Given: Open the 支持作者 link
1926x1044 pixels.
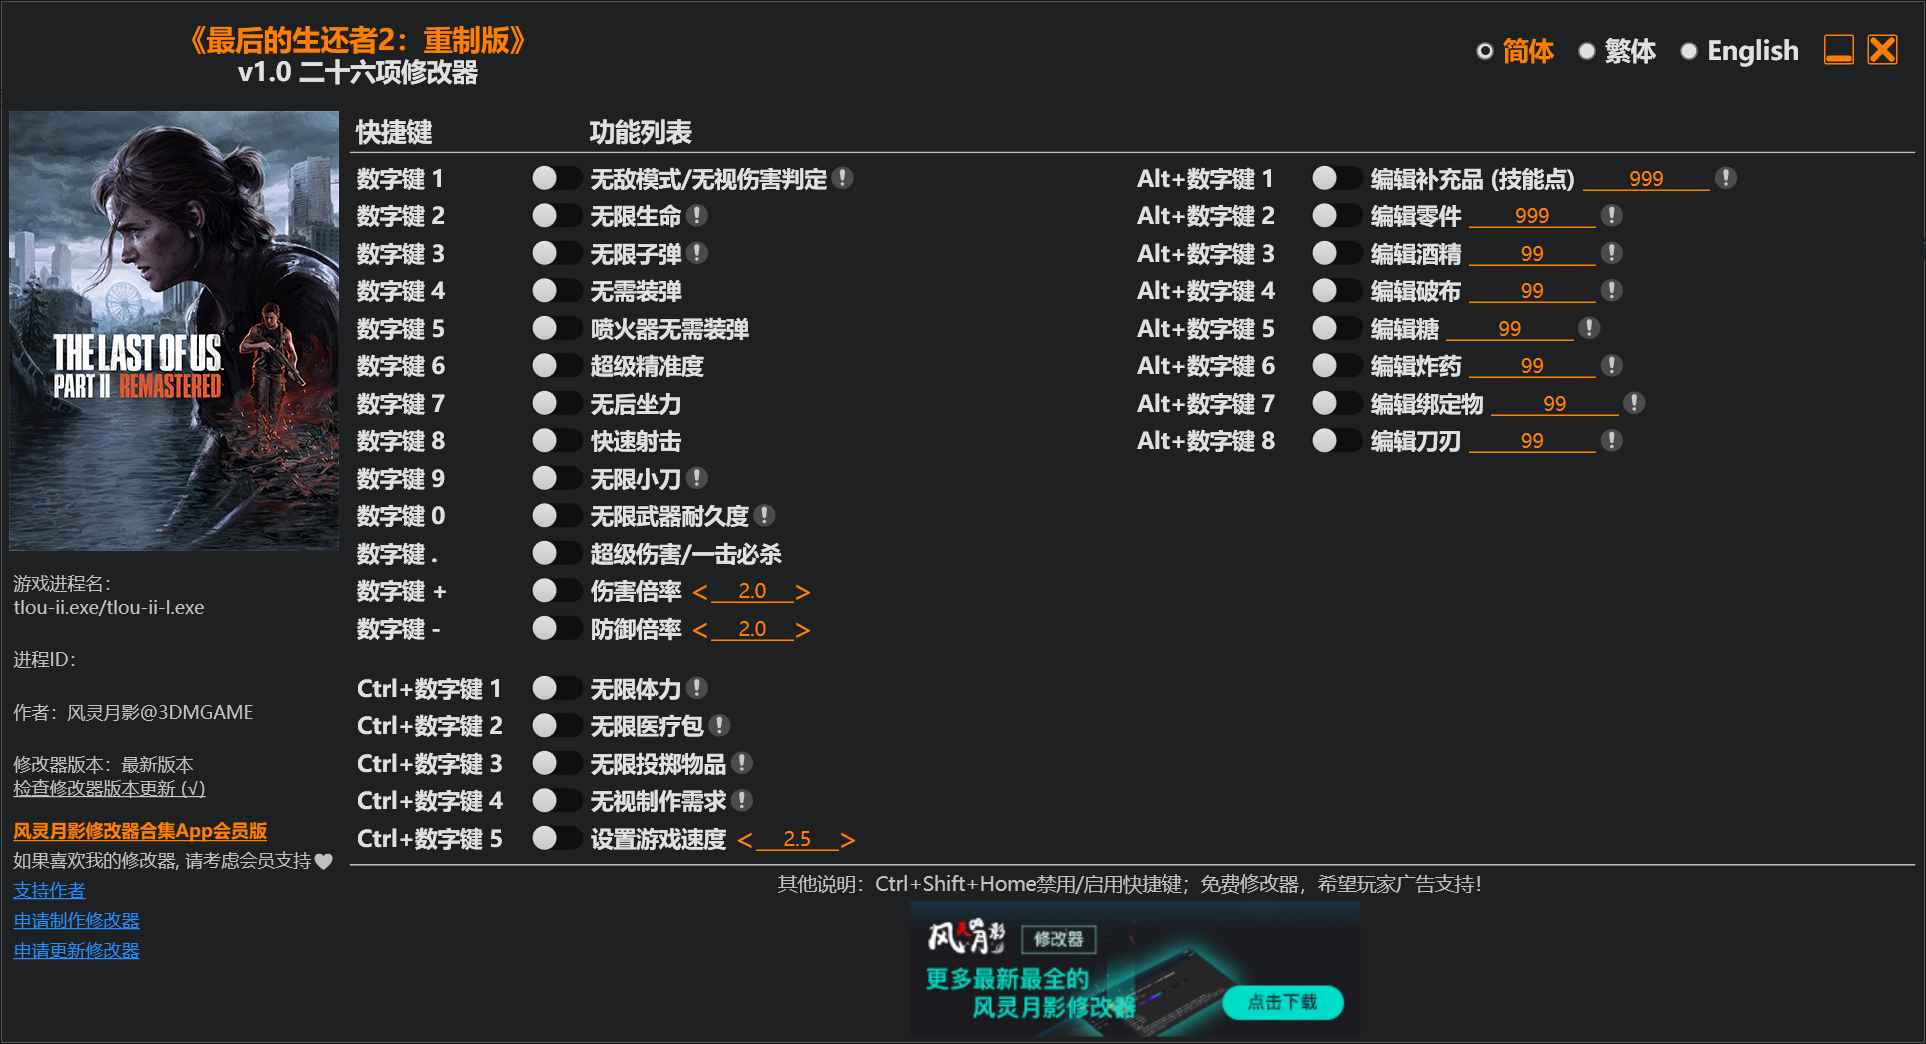Looking at the screenshot, I should 48,889.
